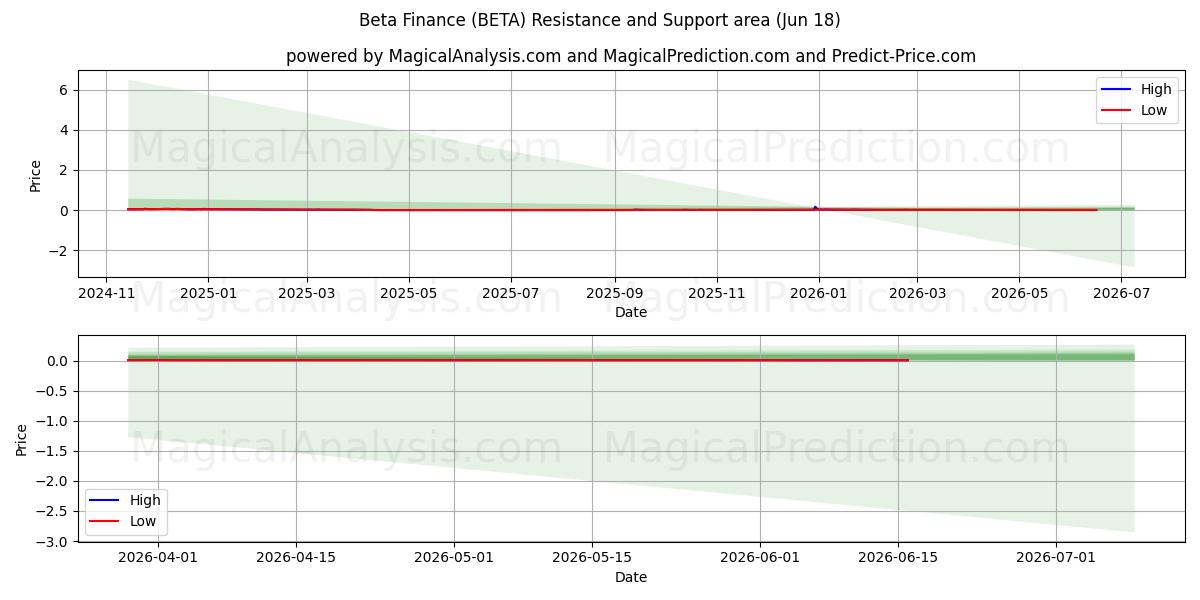Viewport: 1200px width, 600px height.
Task: Click the '−2' y-axis tick in top chart
Action: coord(58,251)
